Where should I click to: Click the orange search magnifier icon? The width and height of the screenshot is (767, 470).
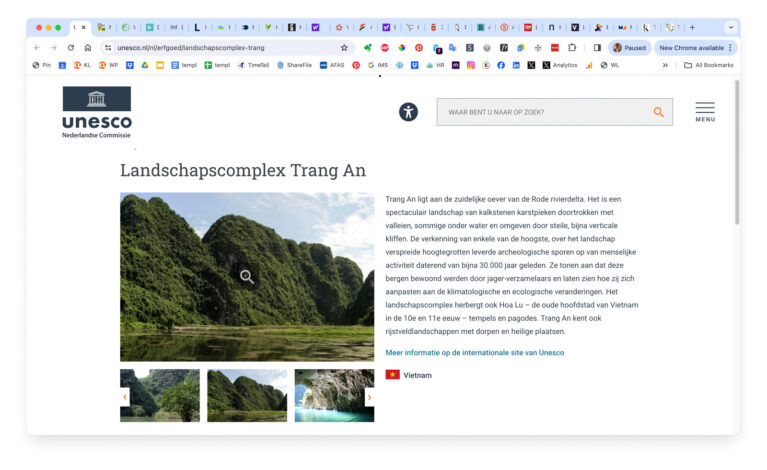[658, 112]
